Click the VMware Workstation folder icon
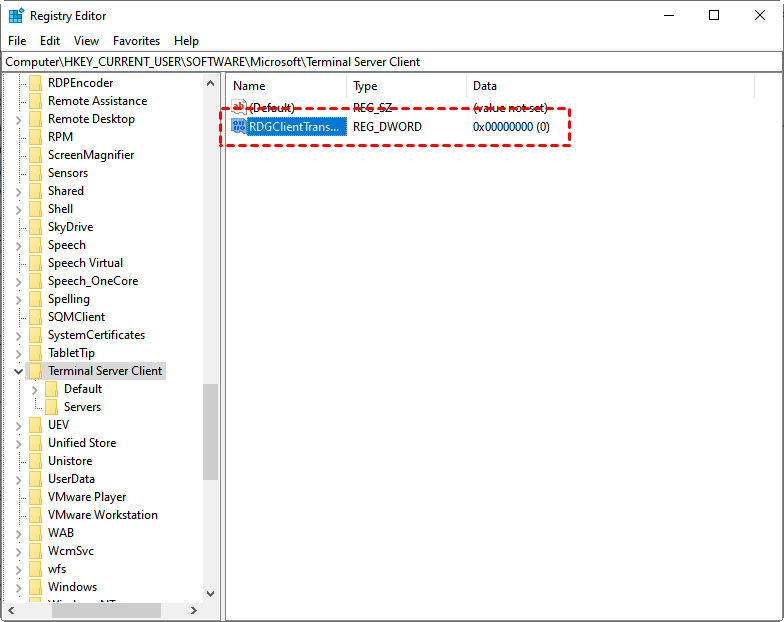Image resolution: width=784 pixels, height=622 pixels. click(36, 515)
